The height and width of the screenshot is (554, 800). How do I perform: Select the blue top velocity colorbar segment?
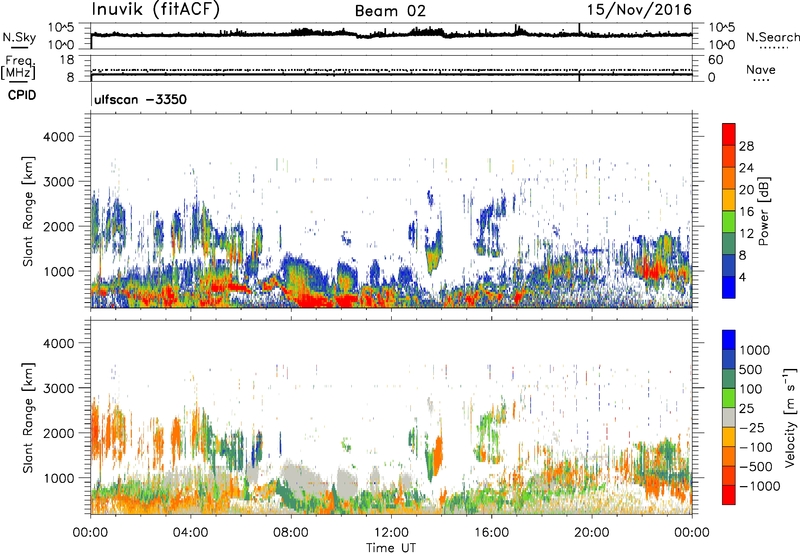729,340
